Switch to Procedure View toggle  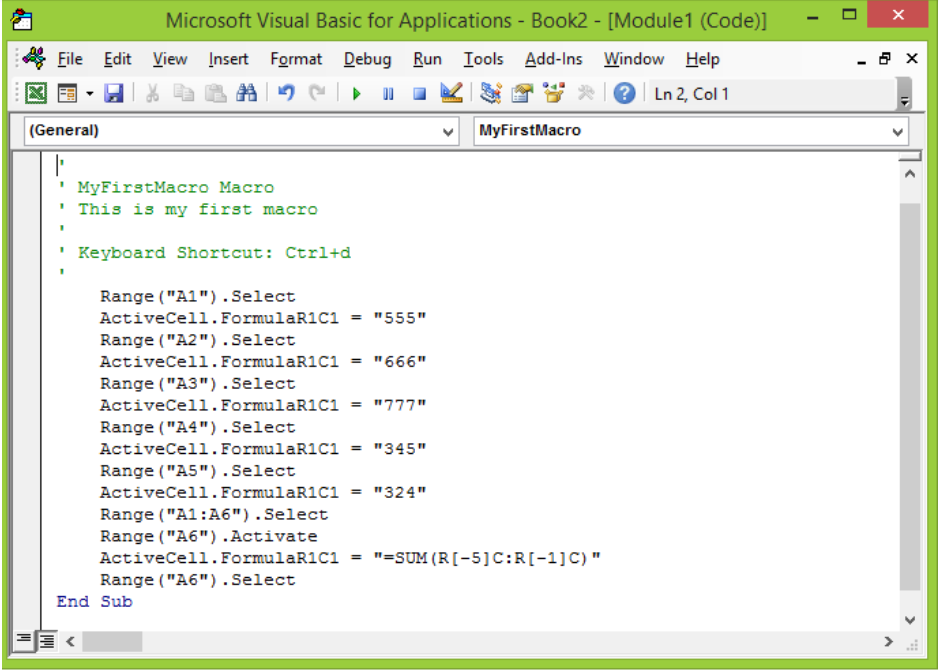click(x=23, y=641)
